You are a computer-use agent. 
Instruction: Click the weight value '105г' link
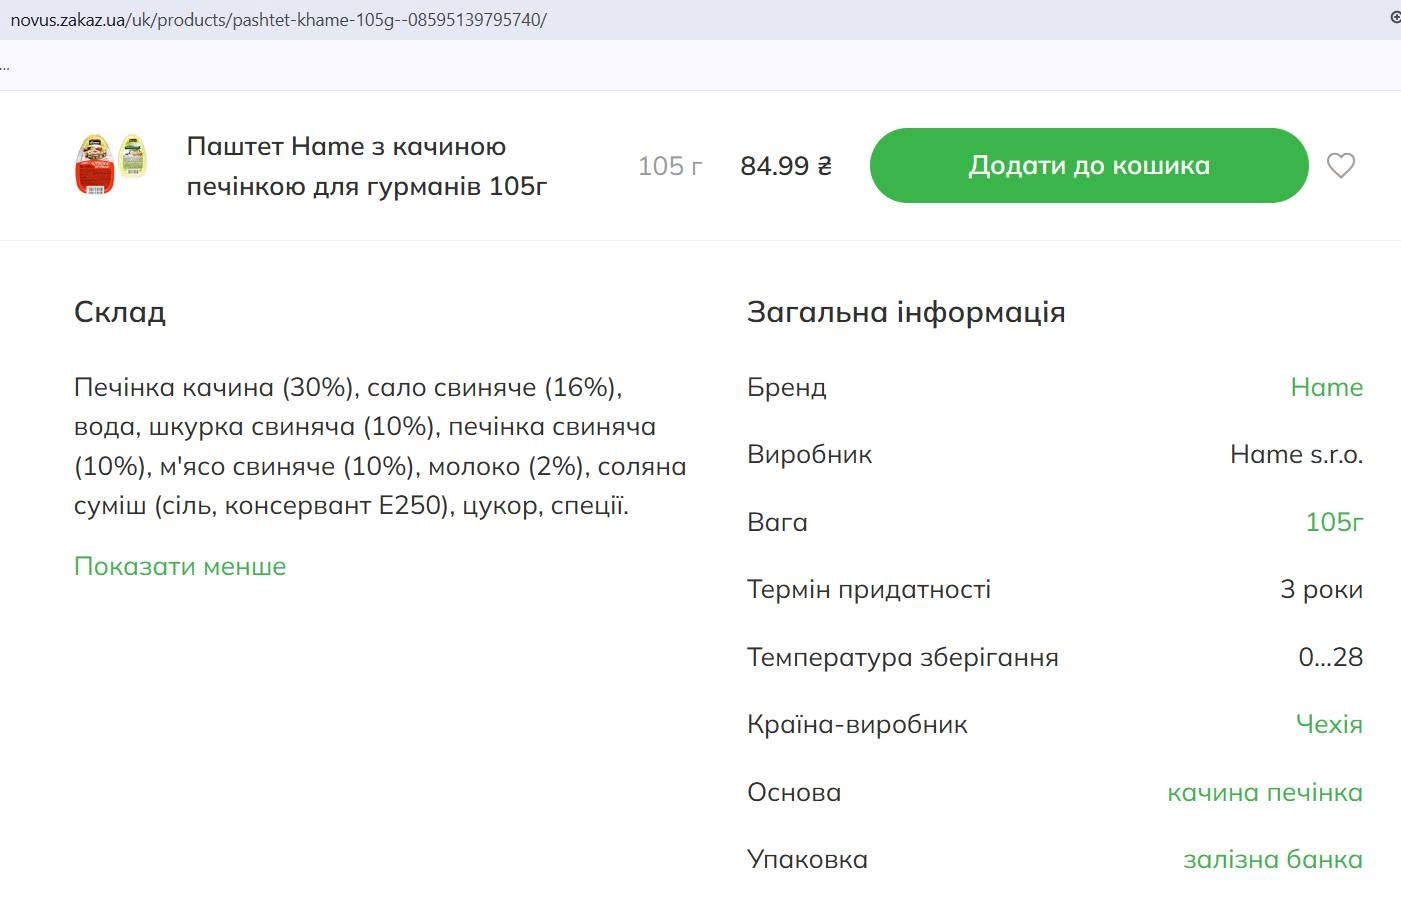pos(1334,522)
